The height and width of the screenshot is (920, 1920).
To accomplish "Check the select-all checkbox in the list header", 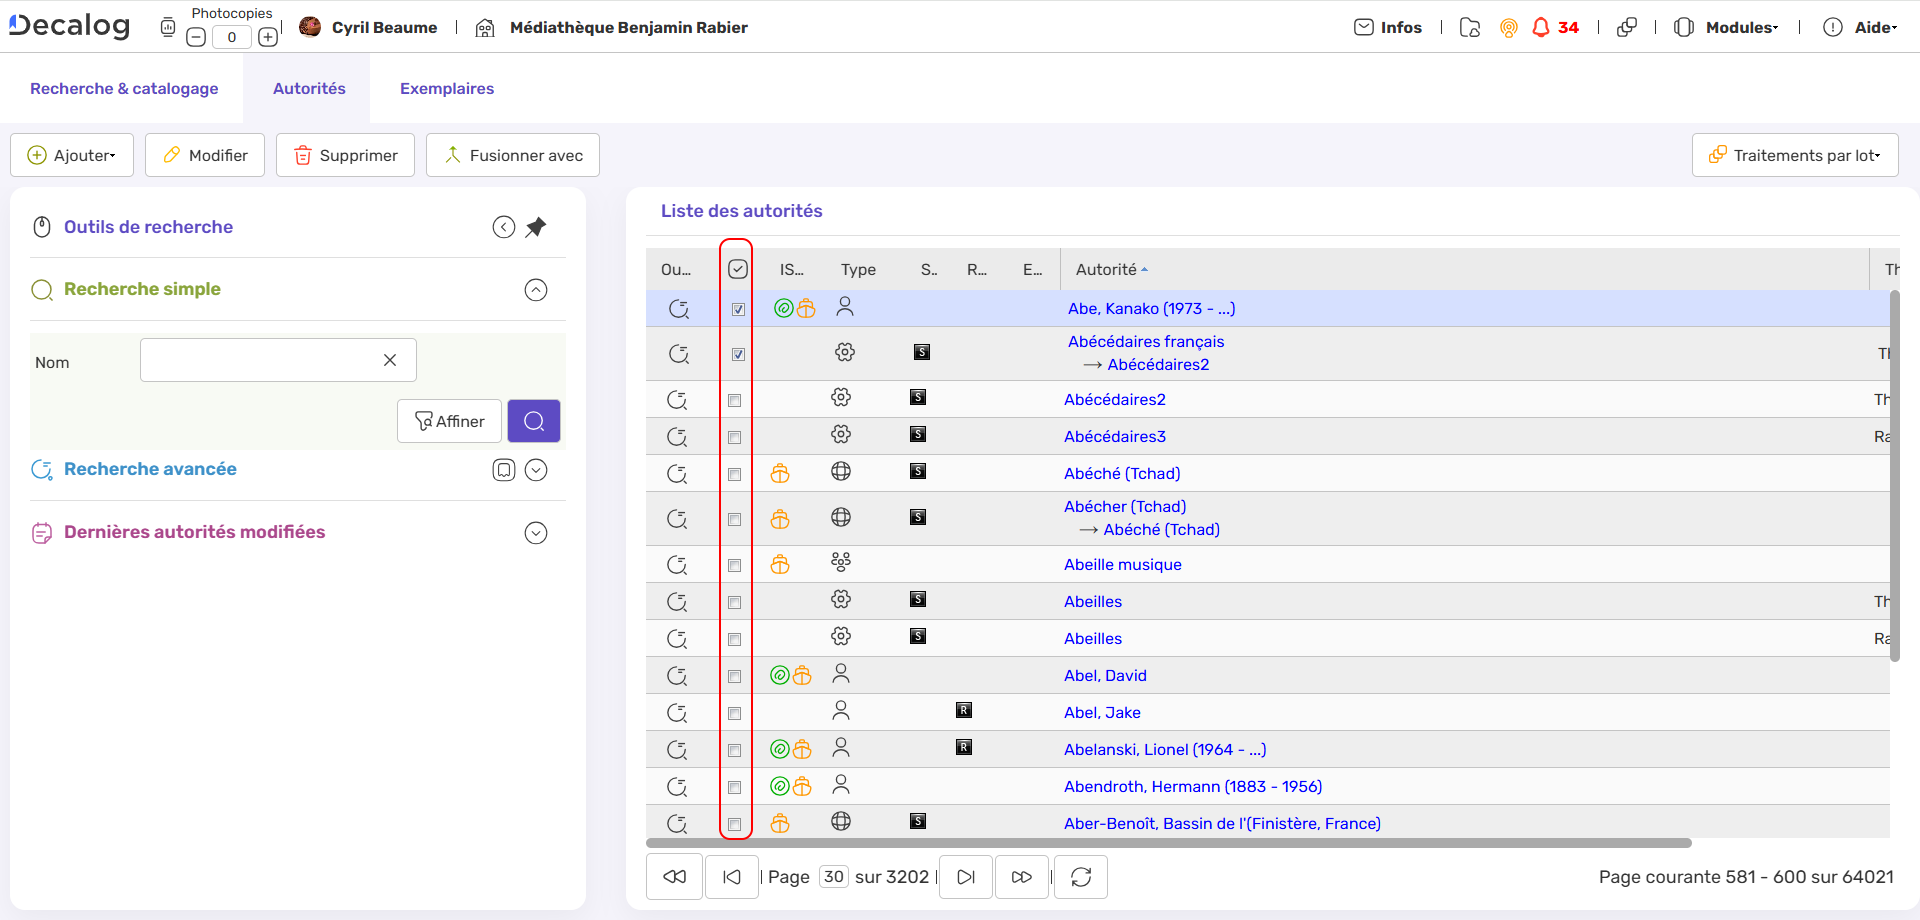I will [738, 268].
